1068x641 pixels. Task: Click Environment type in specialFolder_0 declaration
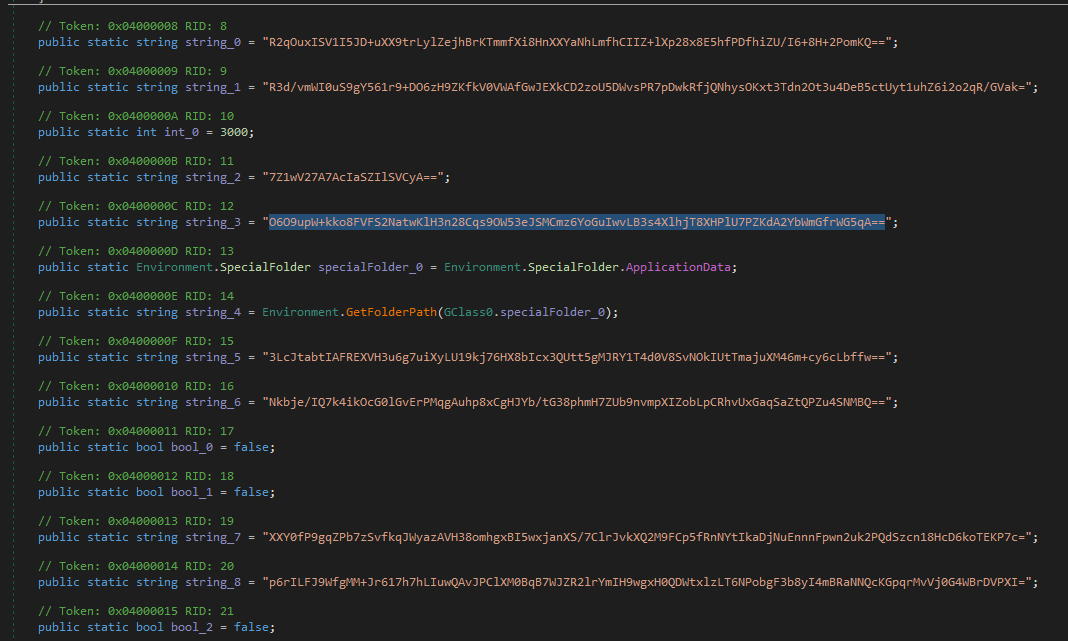coord(174,267)
